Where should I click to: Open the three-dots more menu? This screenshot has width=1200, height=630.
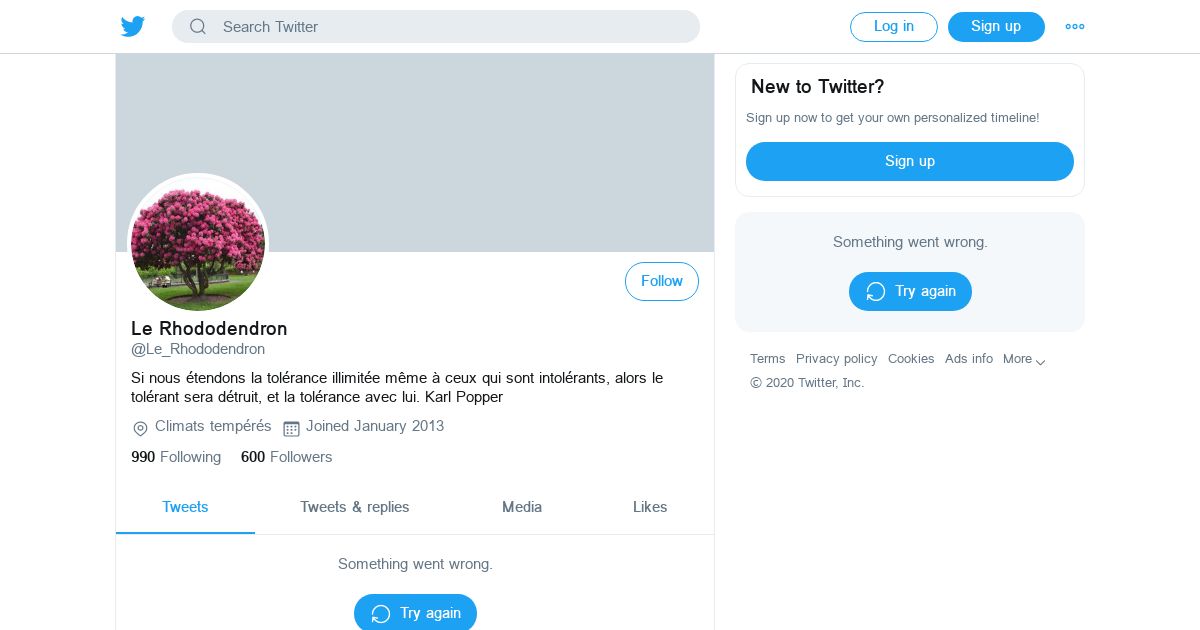click(1074, 27)
